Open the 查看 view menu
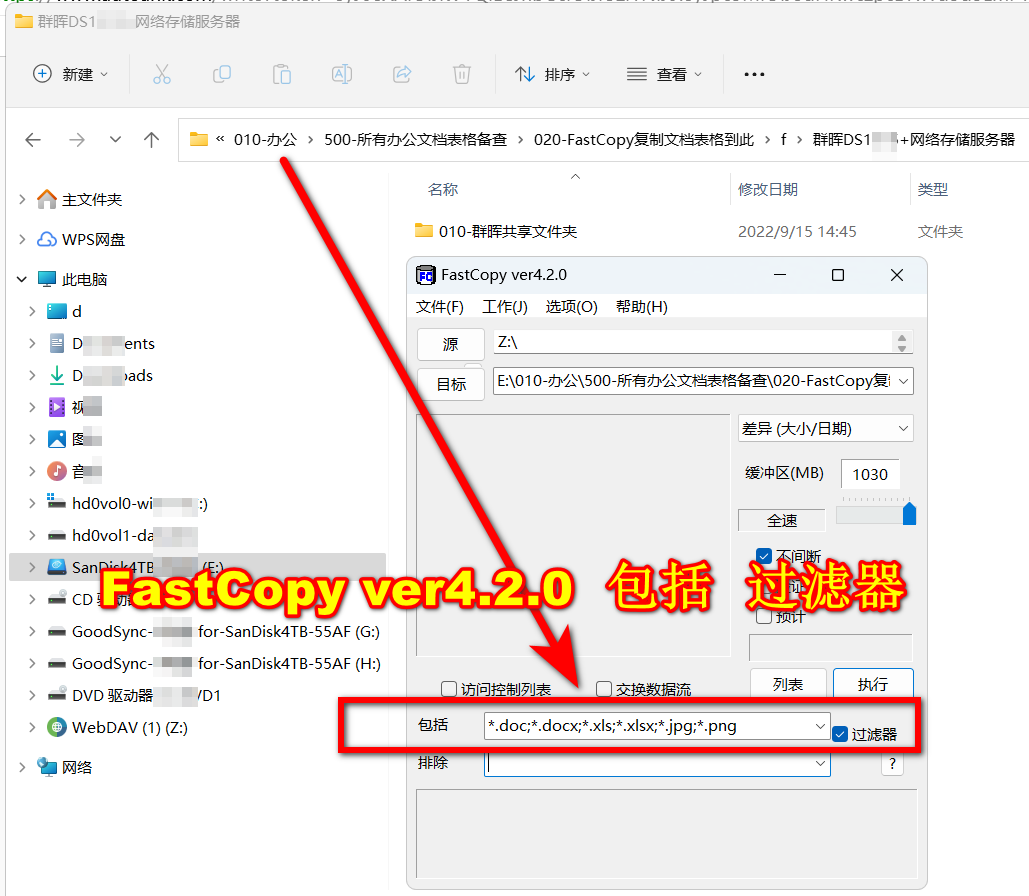The height and width of the screenshot is (896, 1029). pyautogui.click(x=664, y=74)
